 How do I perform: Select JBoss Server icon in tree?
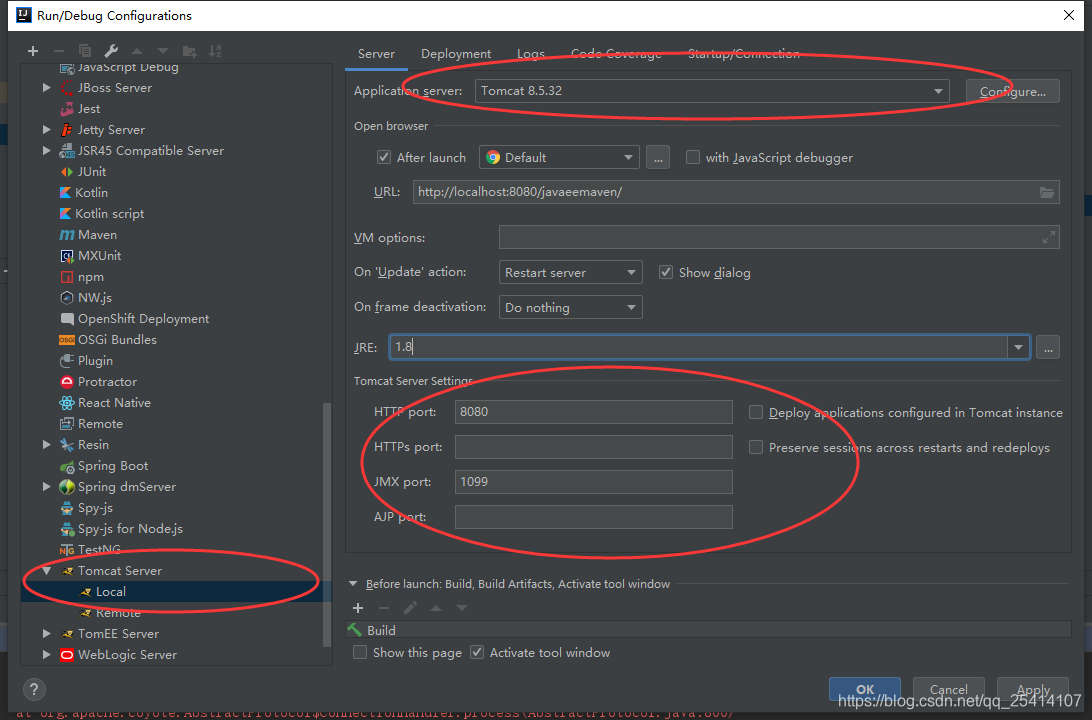[67, 88]
